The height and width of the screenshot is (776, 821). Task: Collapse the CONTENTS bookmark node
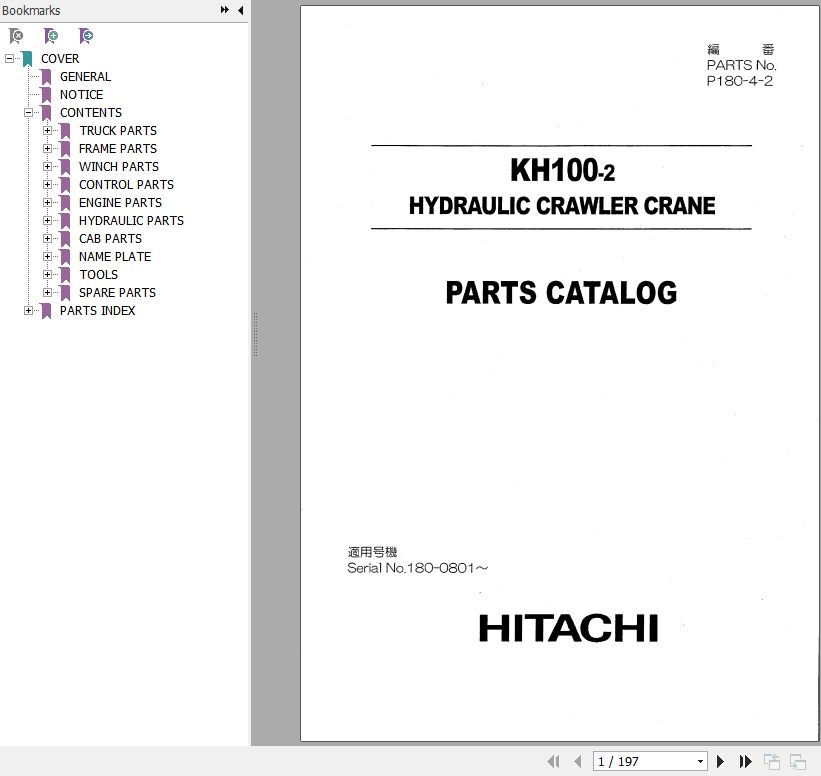pos(29,113)
